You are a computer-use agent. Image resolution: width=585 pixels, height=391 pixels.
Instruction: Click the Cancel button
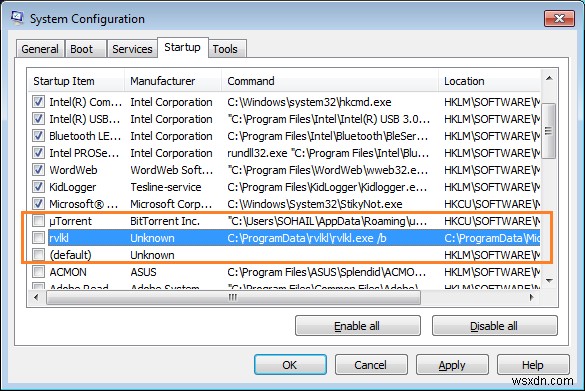coord(371,365)
